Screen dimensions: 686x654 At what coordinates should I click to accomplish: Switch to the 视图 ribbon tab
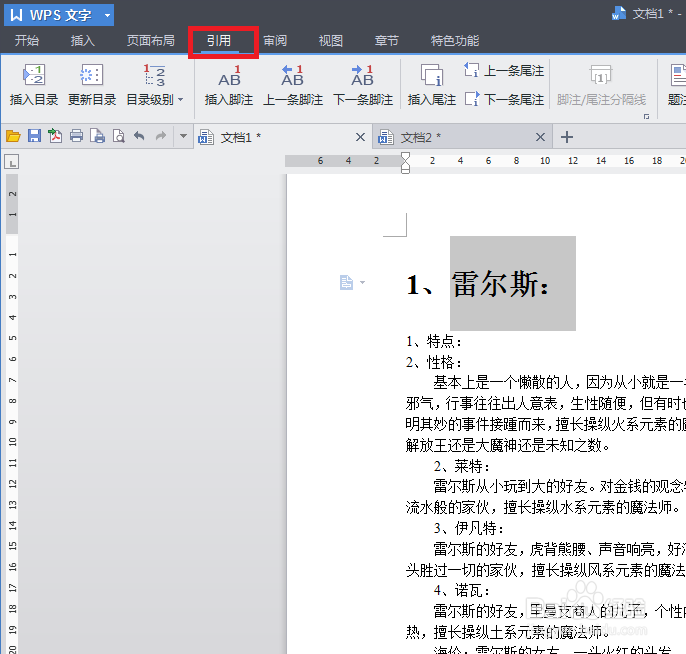(331, 41)
